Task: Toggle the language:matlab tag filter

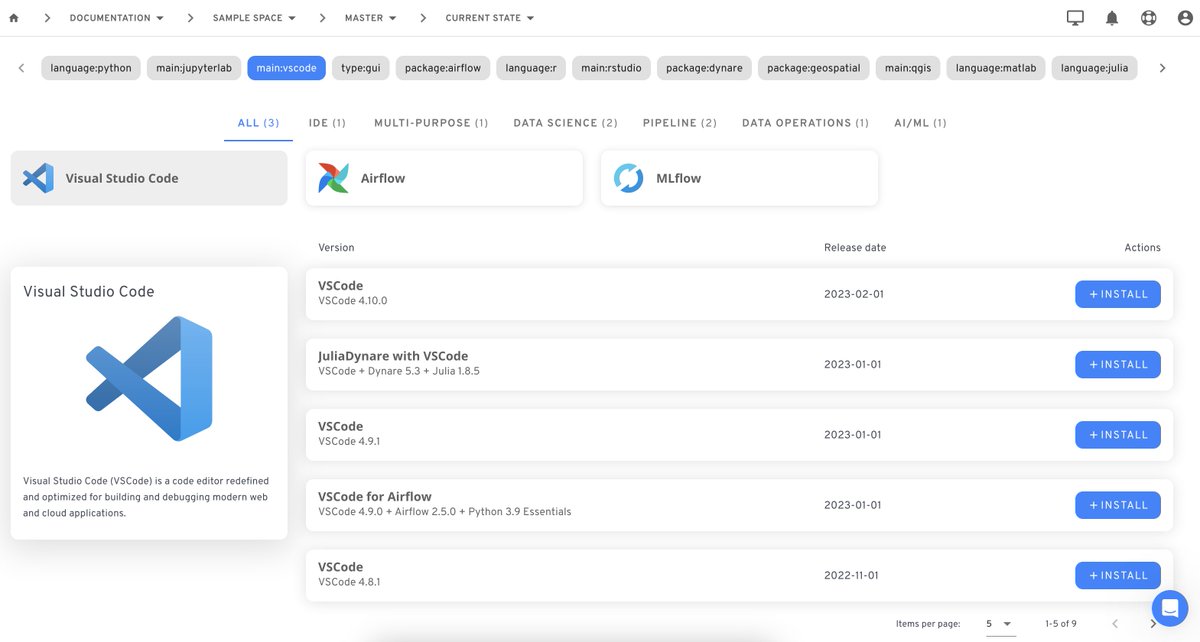Action: (x=996, y=68)
